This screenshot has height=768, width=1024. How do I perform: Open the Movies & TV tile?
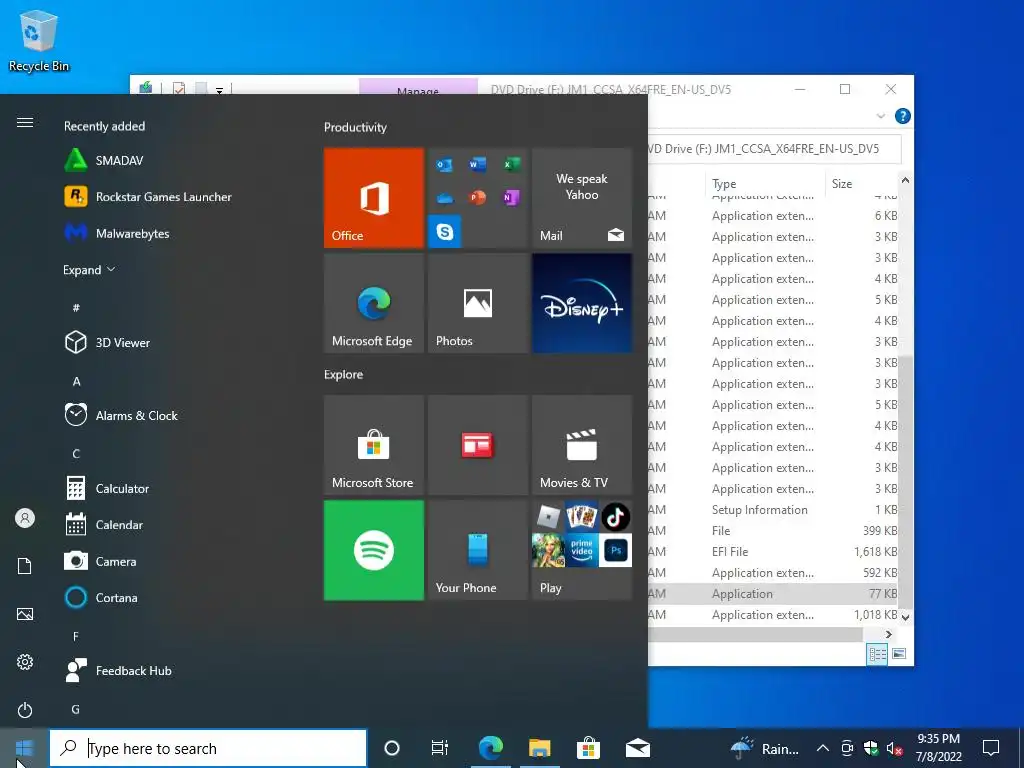tap(582, 445)
